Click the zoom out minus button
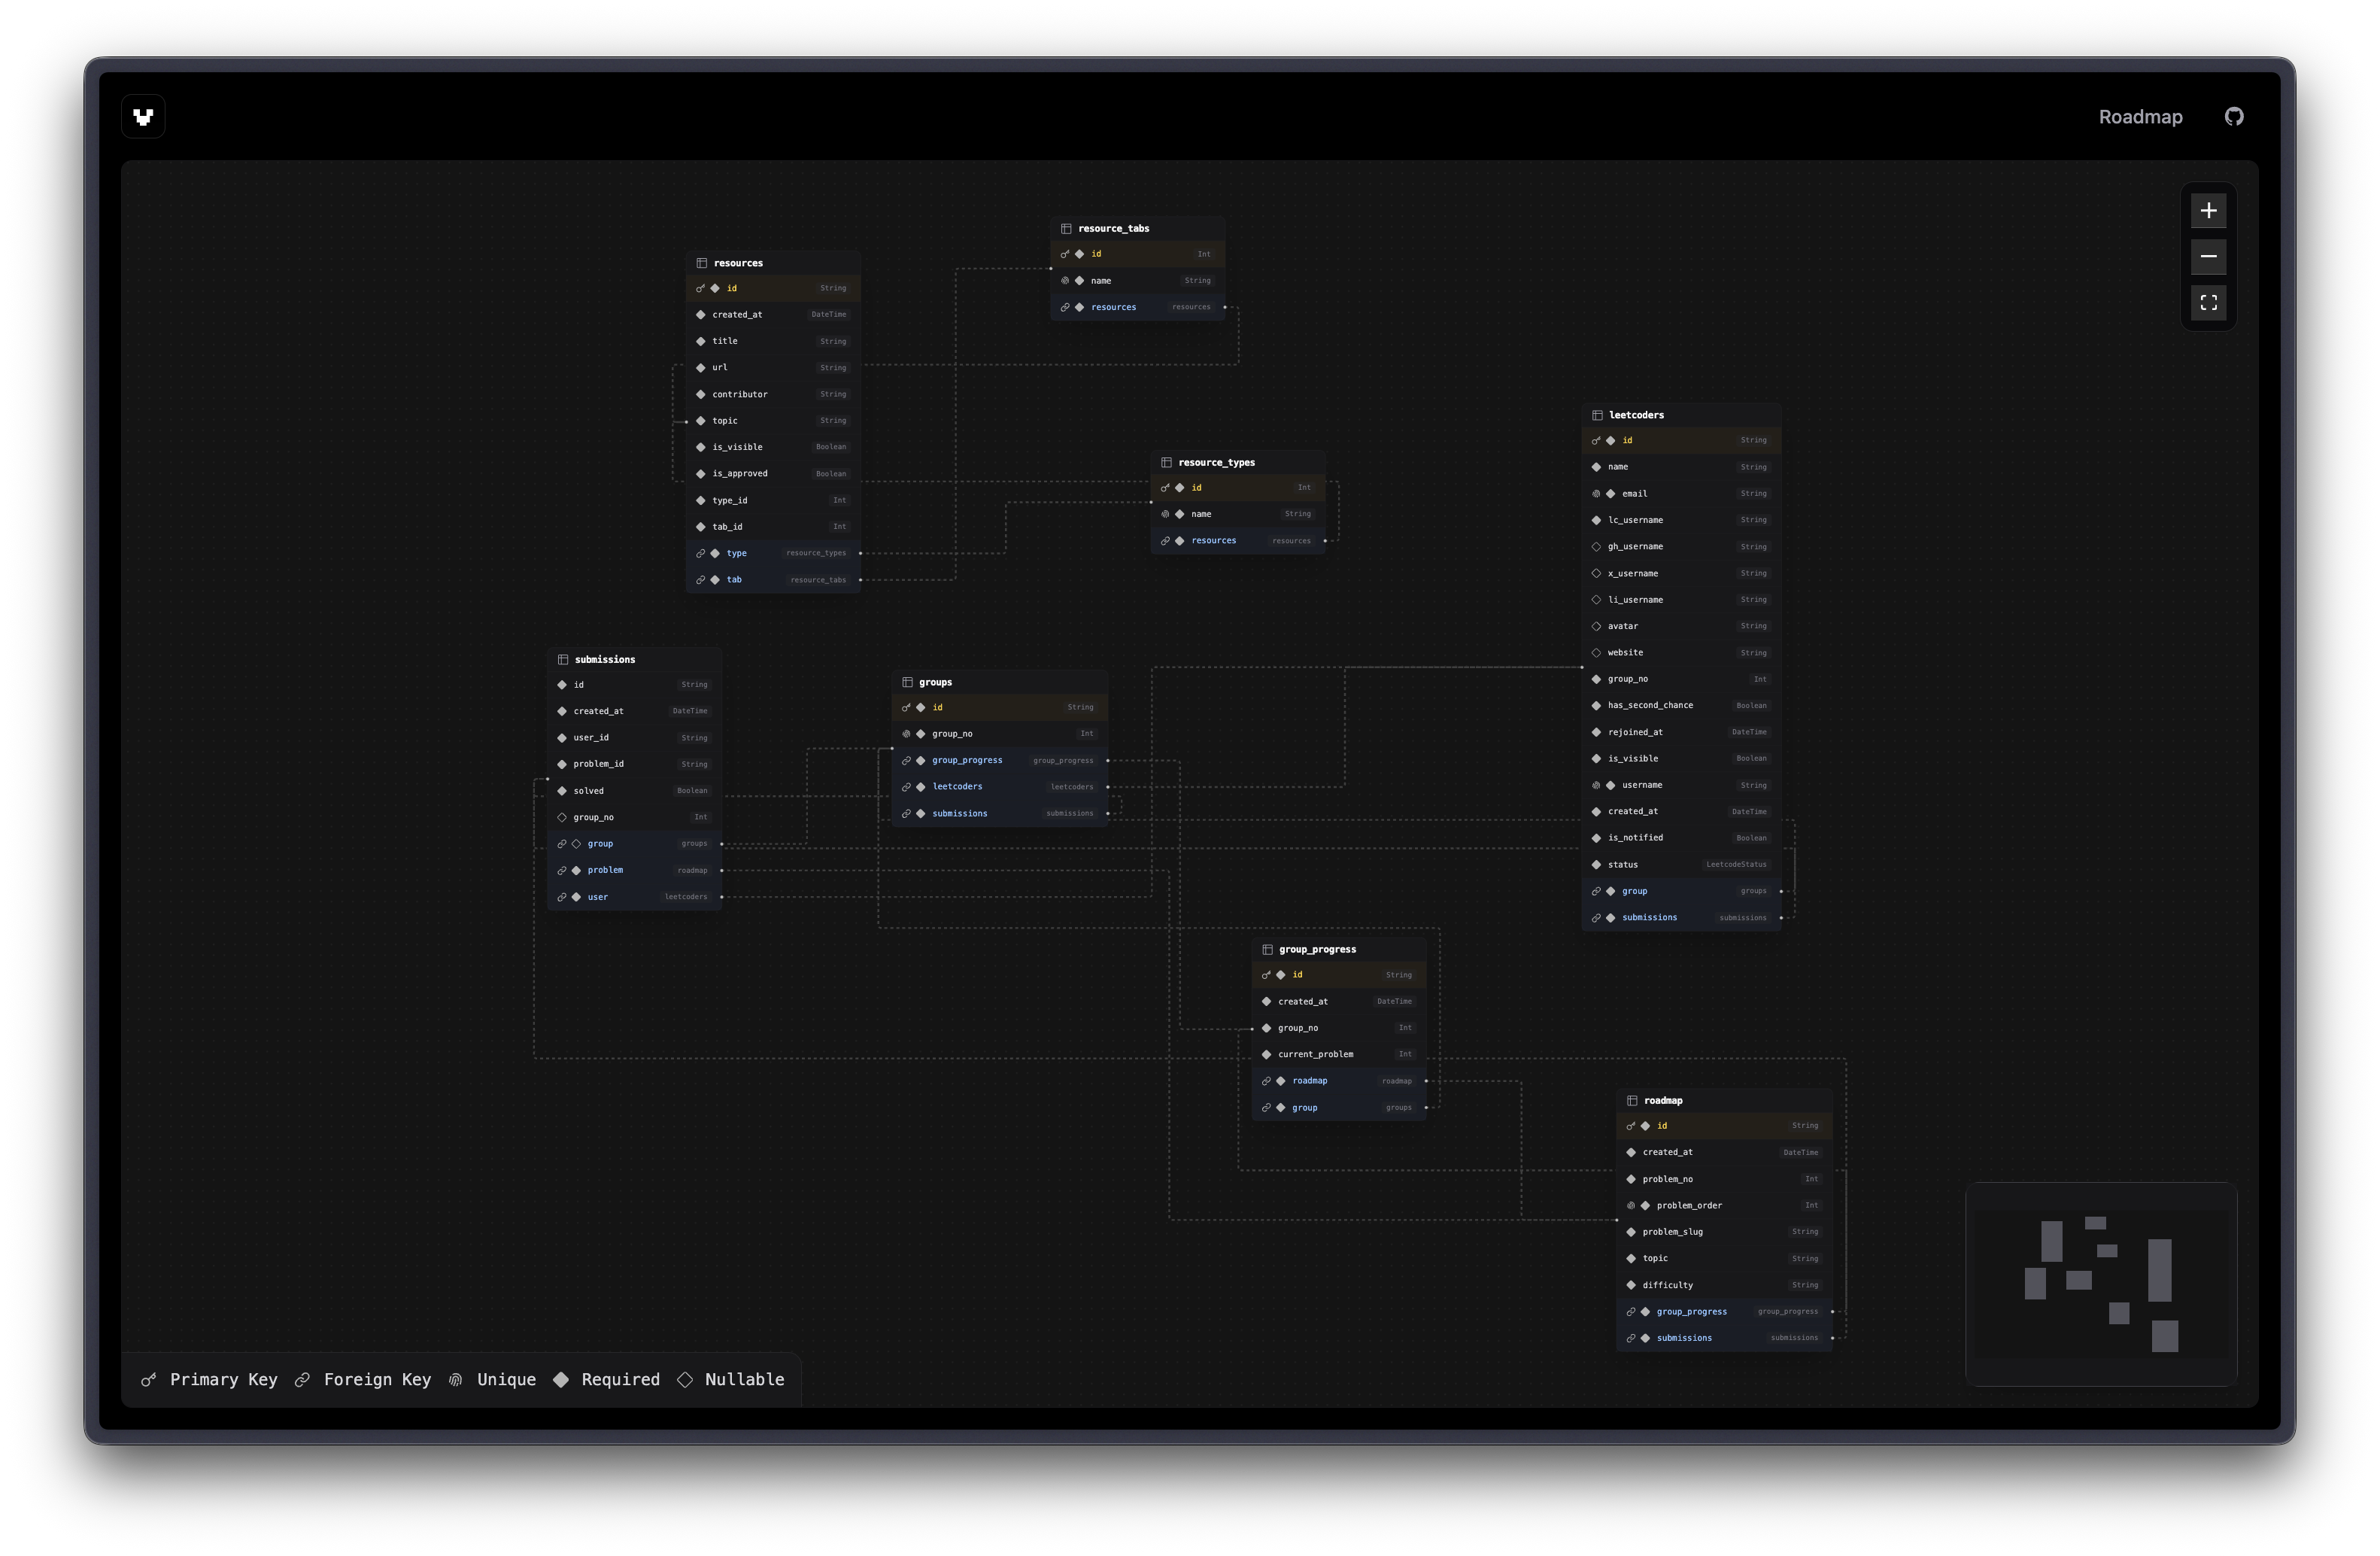 [2208, 257]
